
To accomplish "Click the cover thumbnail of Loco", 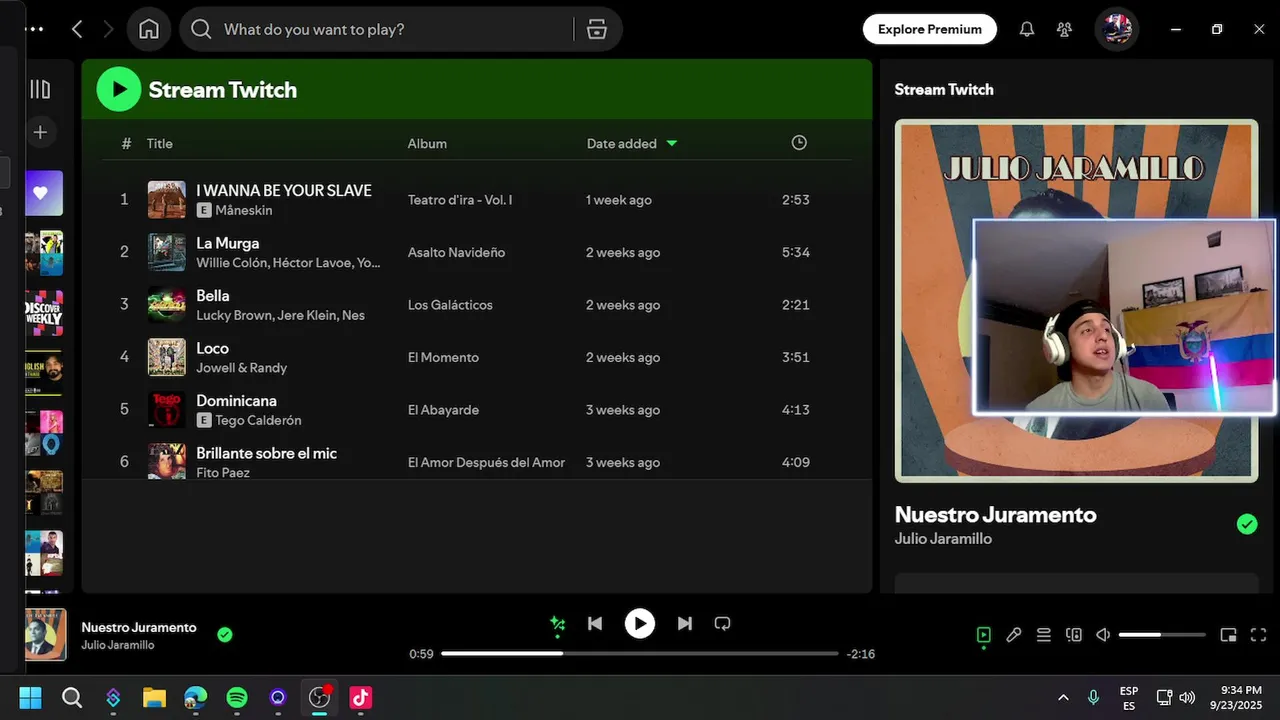I will (x=167, y=357).
